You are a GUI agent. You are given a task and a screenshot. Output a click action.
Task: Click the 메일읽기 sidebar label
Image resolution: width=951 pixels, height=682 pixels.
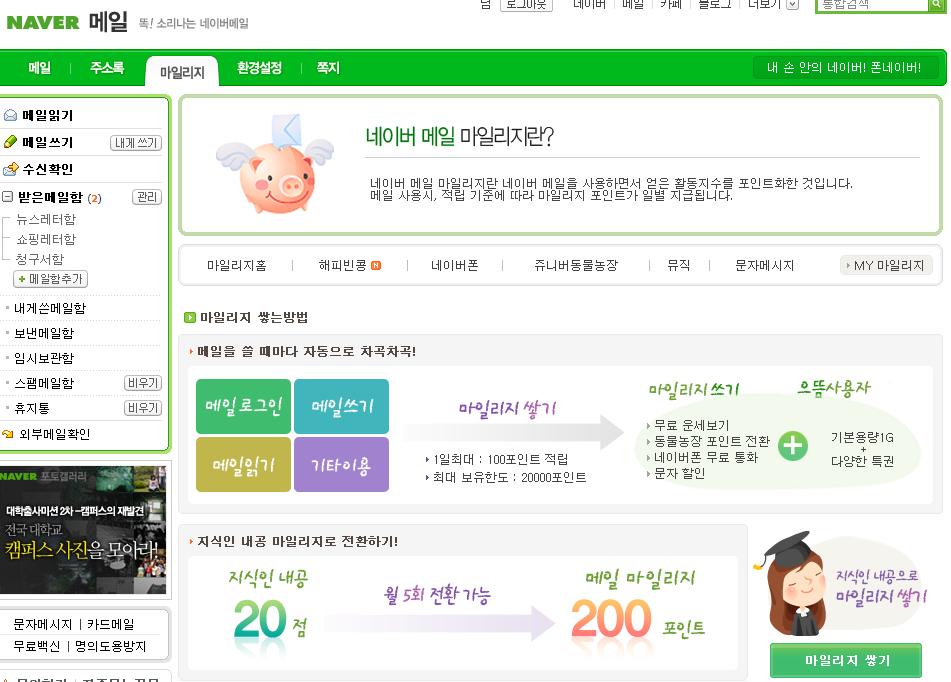(47, 115)
